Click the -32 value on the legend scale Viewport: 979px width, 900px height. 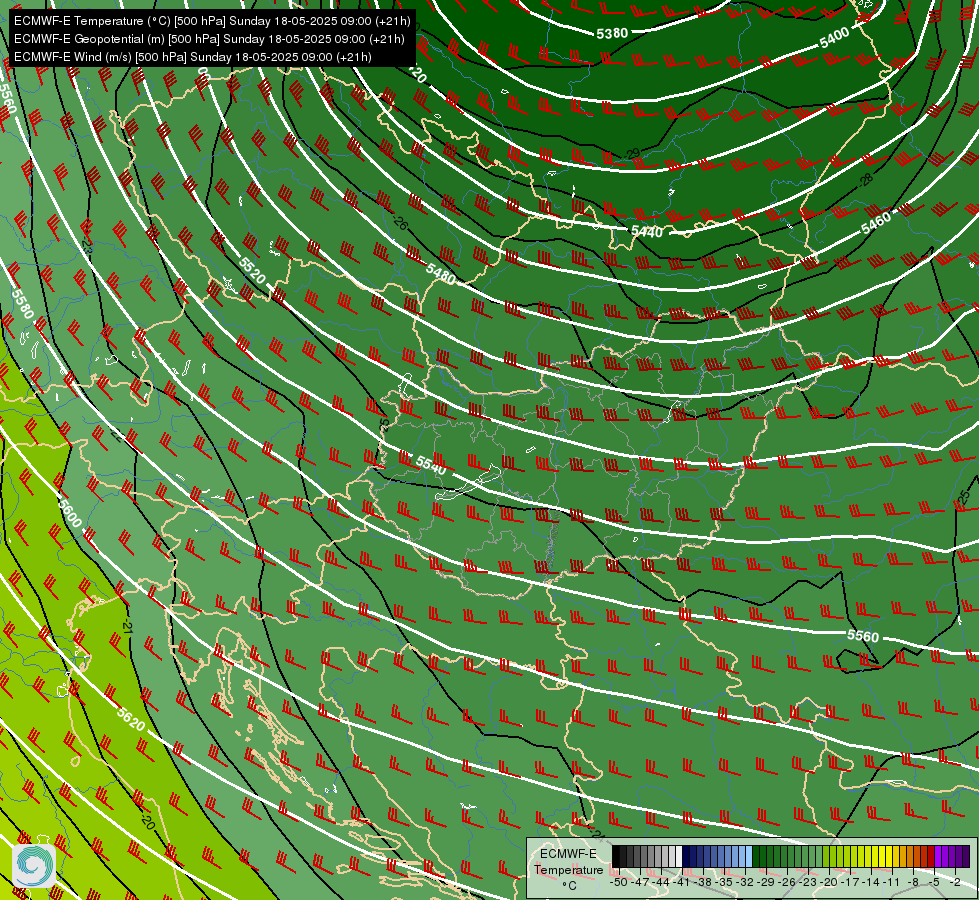coord(745,883)
